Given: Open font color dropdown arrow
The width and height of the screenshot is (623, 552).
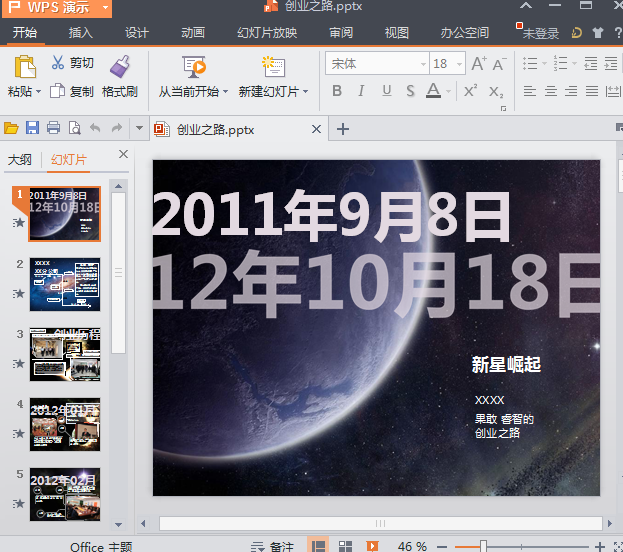Looking at the screenshot, I should tap(448, 92).
